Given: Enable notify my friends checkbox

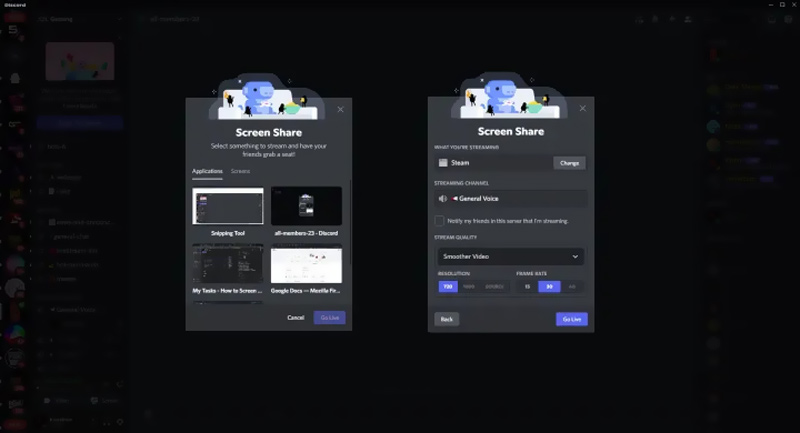Looking at the screenshot, I should pos(440,220).
